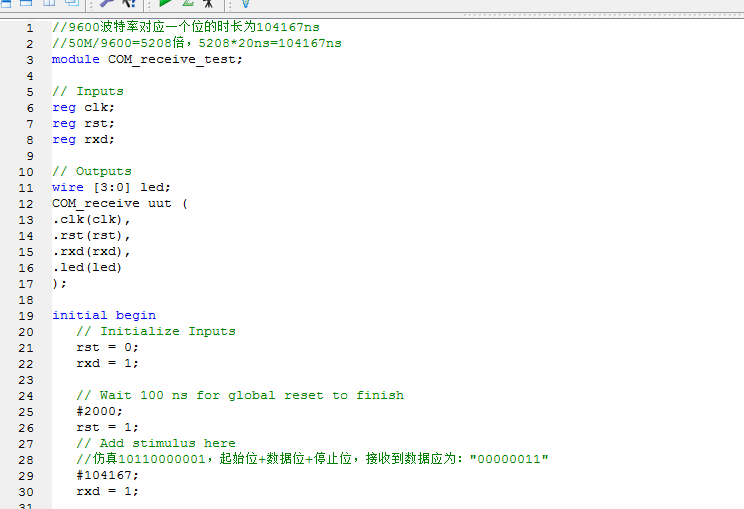Click line number 1 in the gutter

tap(30, 28)
